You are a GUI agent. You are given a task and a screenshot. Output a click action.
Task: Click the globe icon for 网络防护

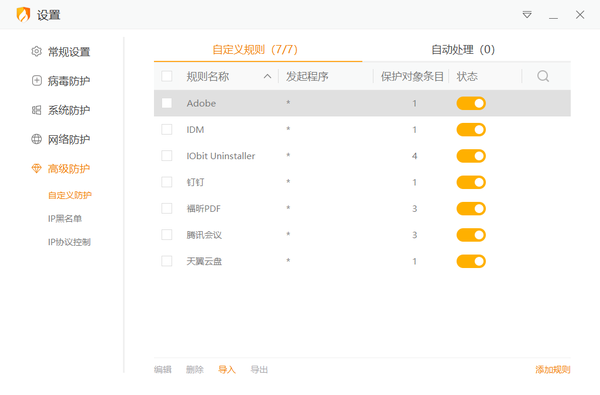pos(36,139)
